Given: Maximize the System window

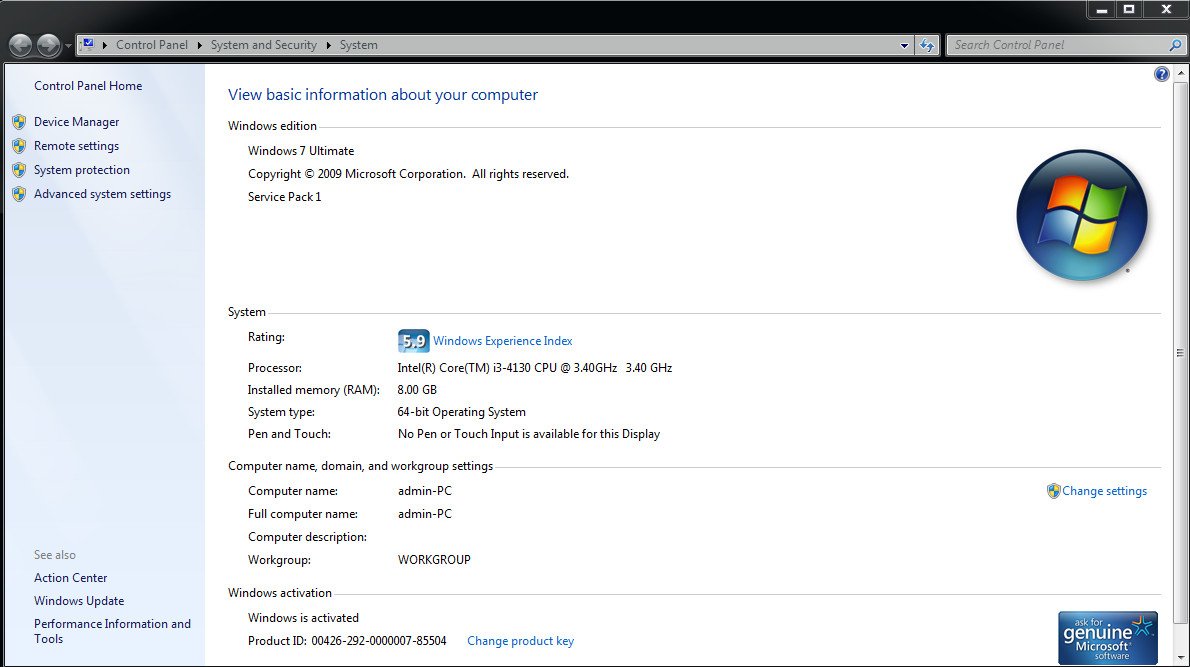Looking at the screenshot, I should coord(1129,9).
